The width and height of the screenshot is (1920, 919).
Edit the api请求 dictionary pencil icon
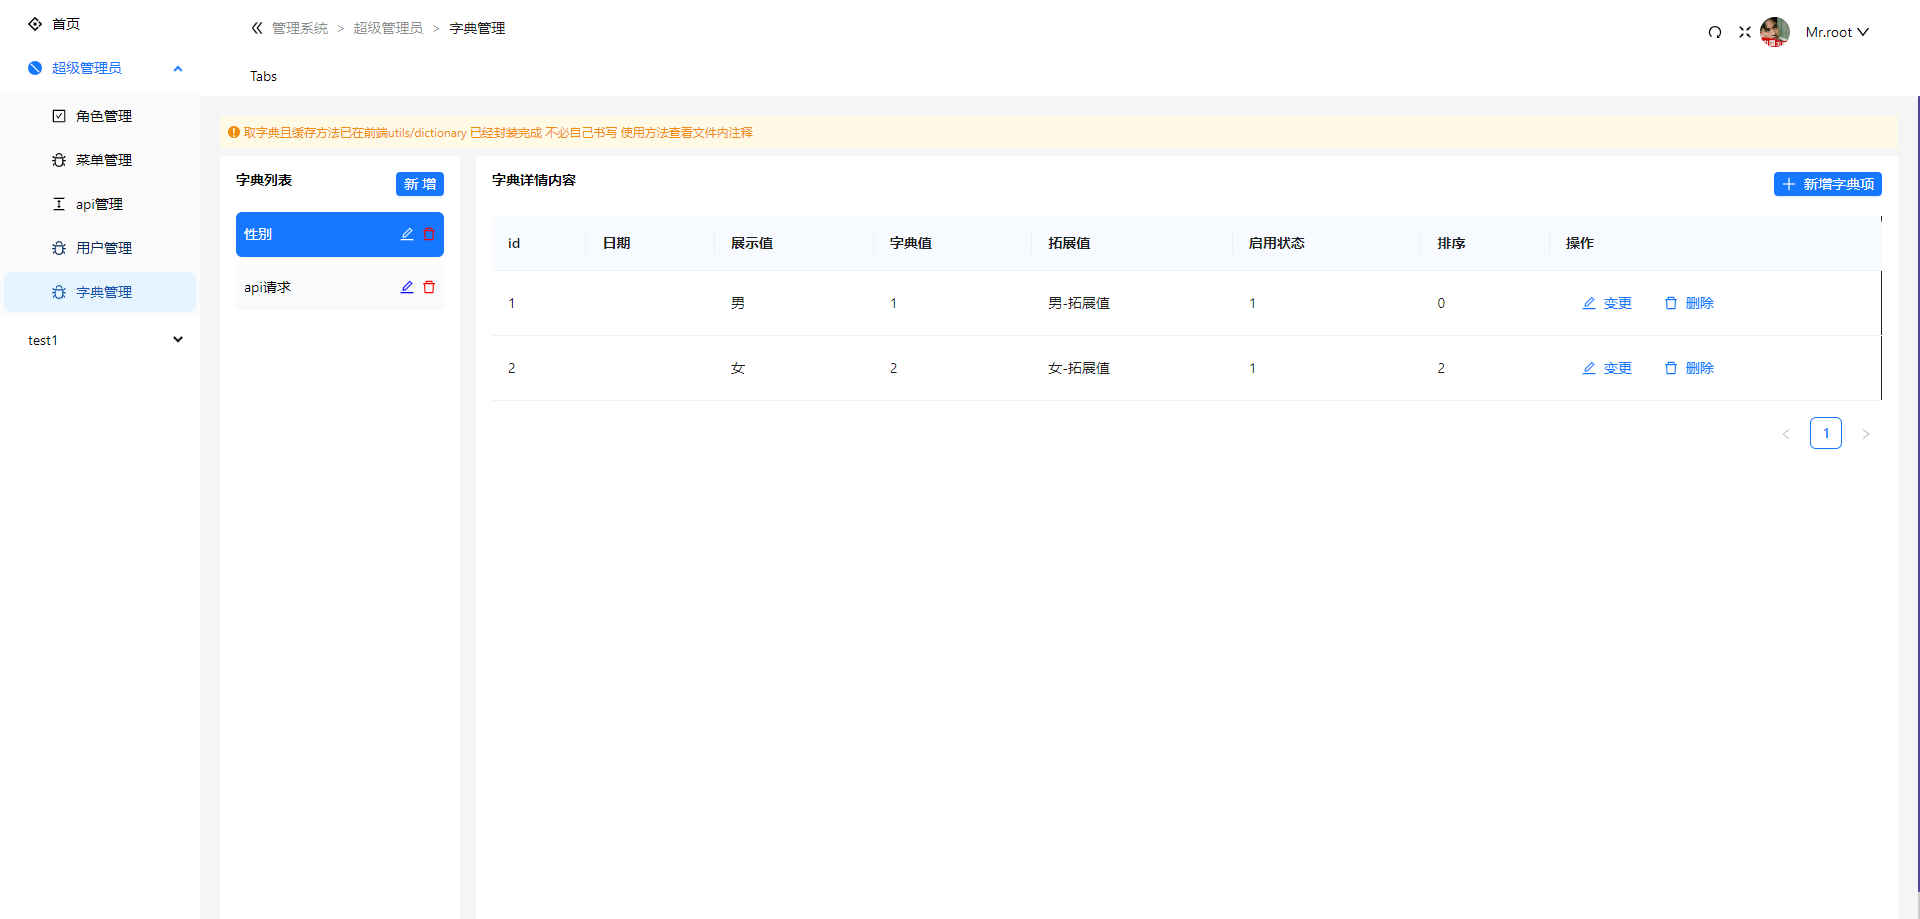click(407, 287)
